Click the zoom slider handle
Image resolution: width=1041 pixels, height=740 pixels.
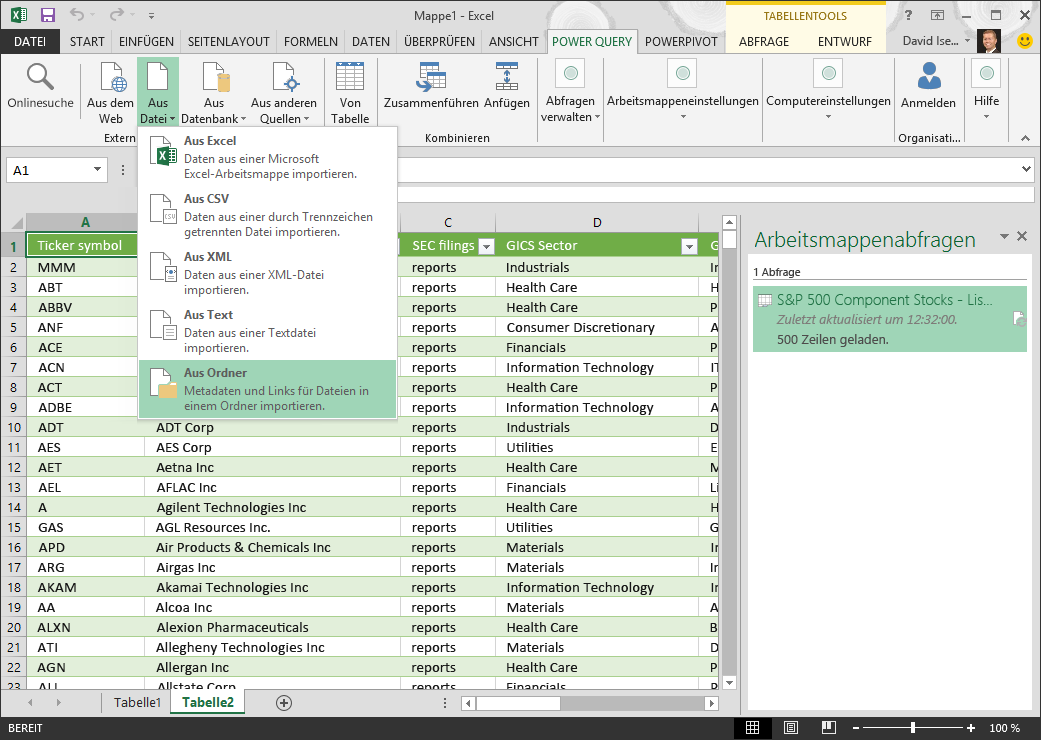point(913,728)
